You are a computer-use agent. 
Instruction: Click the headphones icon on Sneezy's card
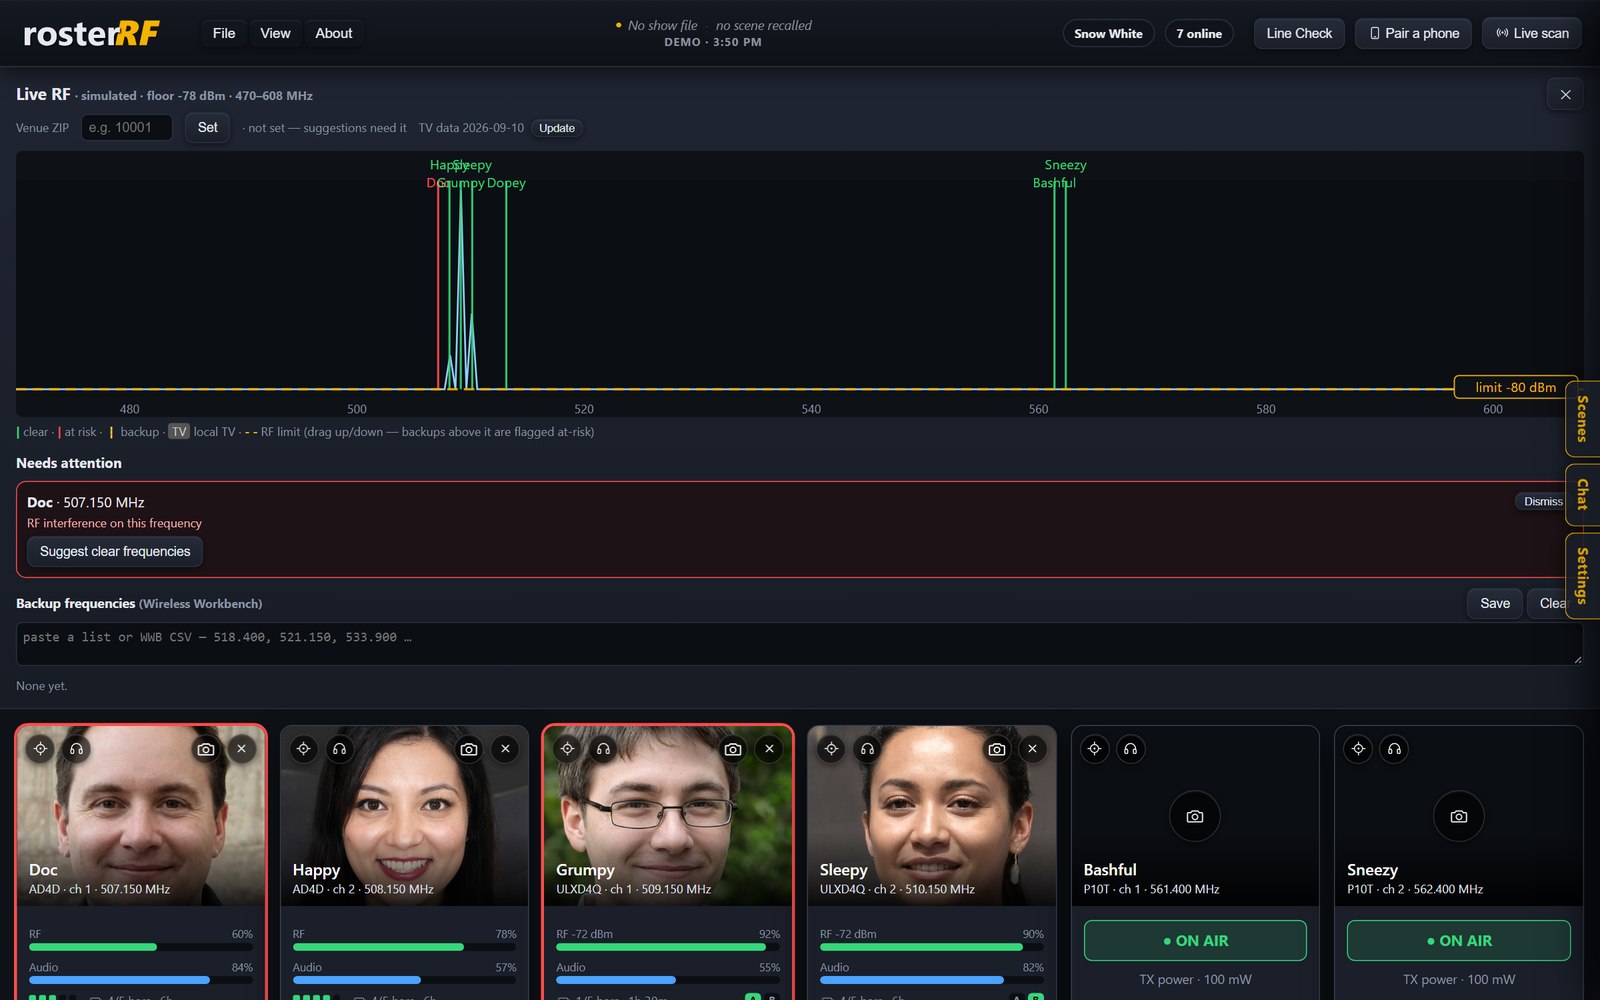coord(1394,749)
